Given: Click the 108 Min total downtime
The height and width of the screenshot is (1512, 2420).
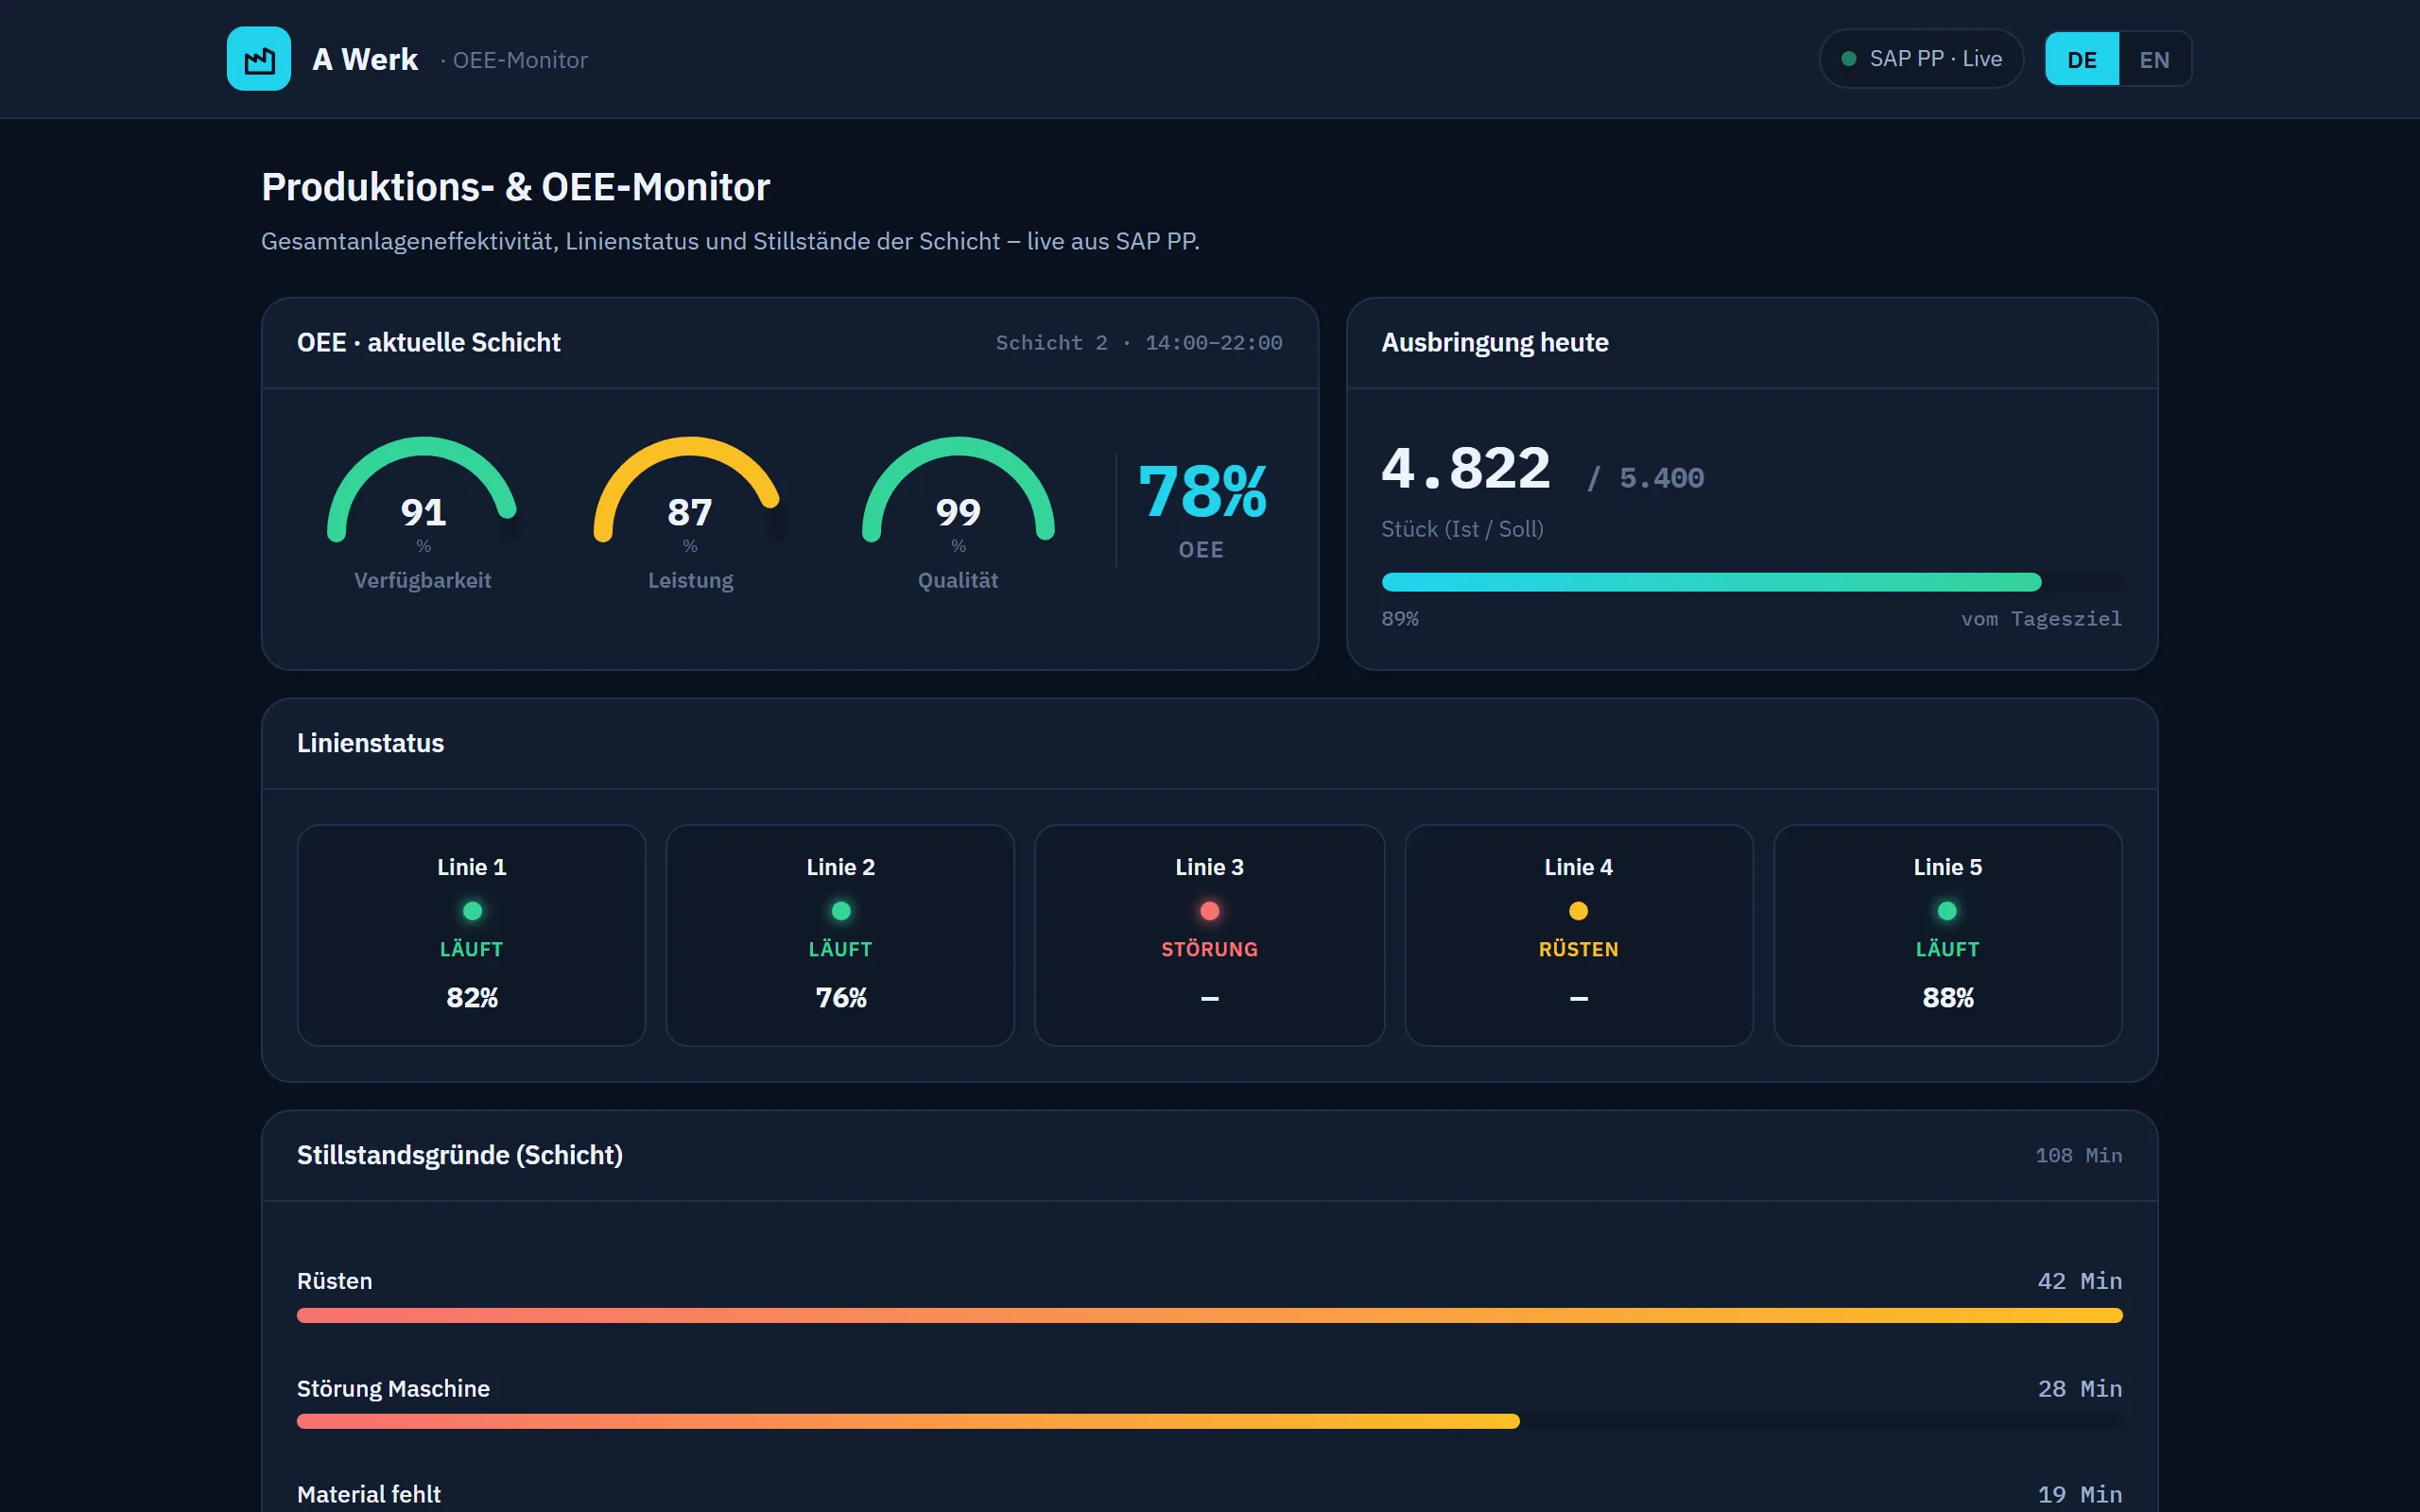Looking at the screenshot, I should [2078, 1156].
